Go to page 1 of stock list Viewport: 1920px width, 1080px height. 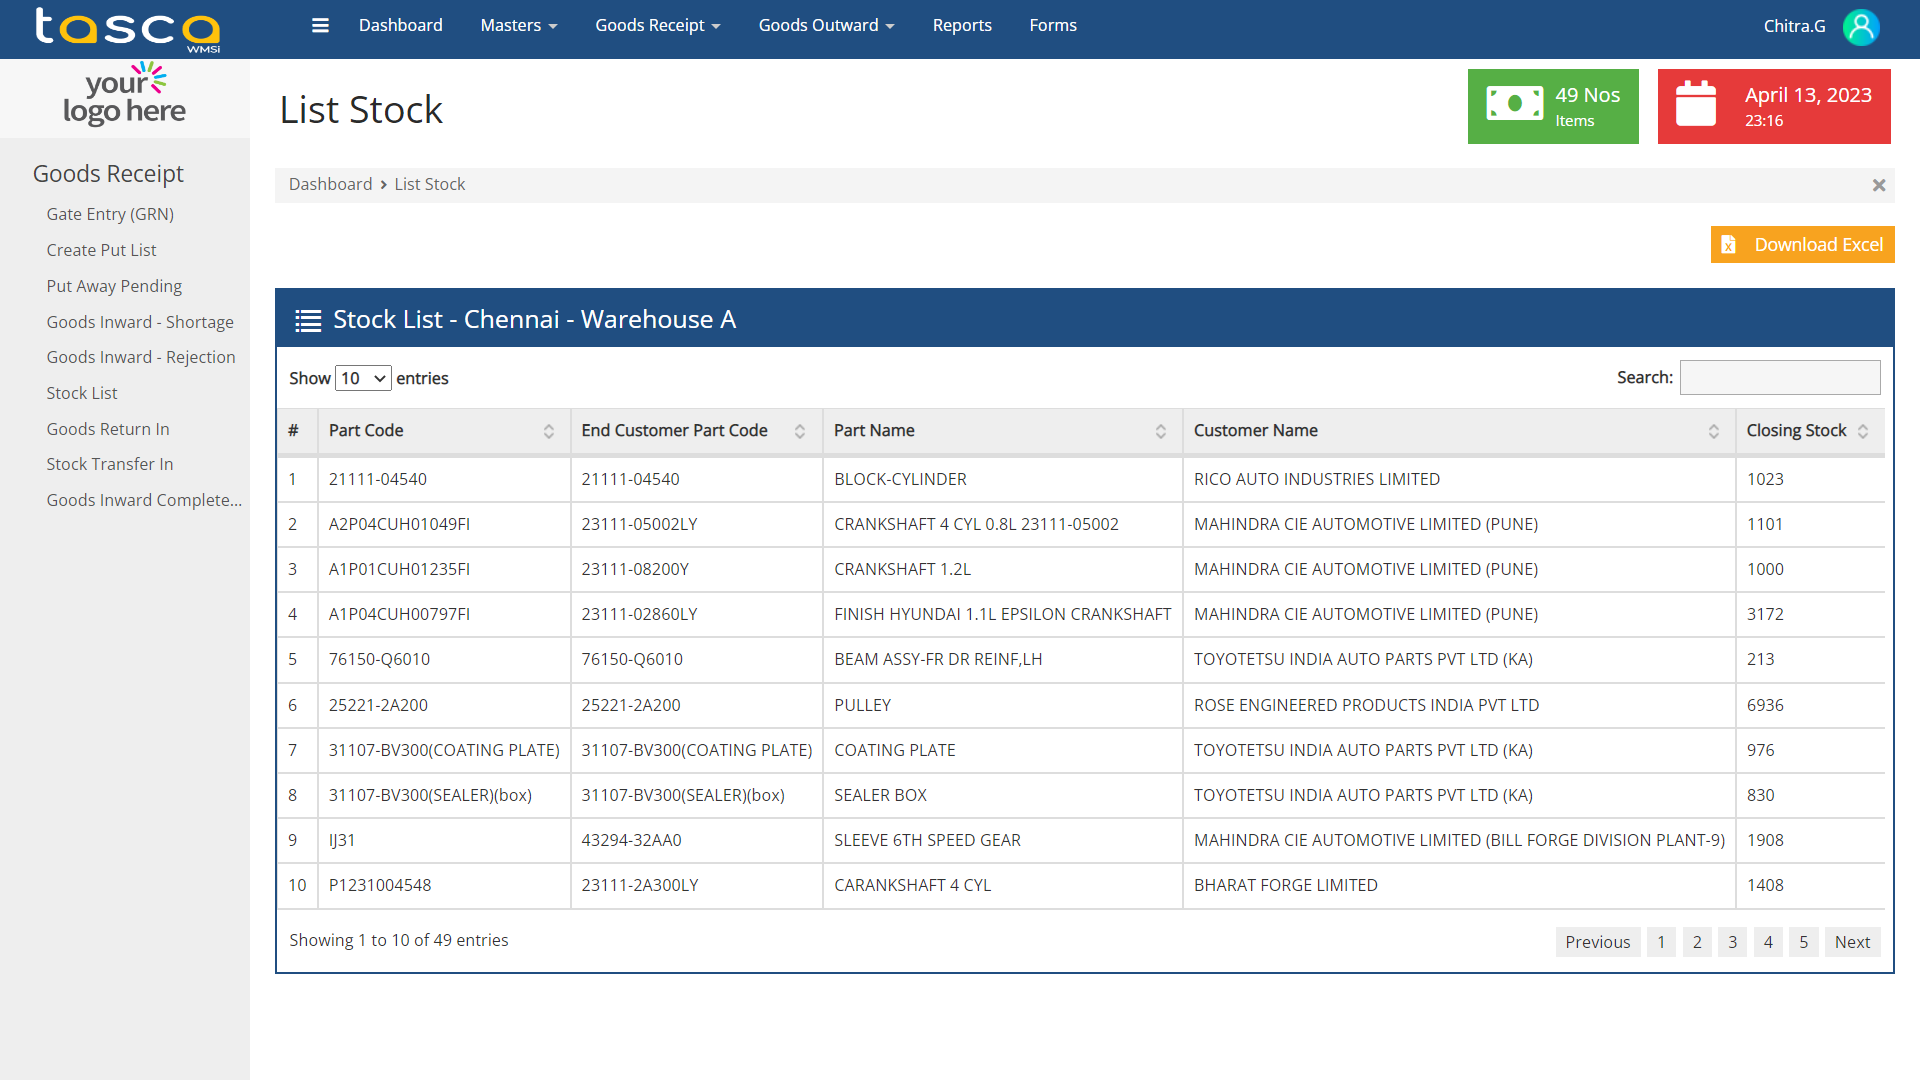(1661, 942)
